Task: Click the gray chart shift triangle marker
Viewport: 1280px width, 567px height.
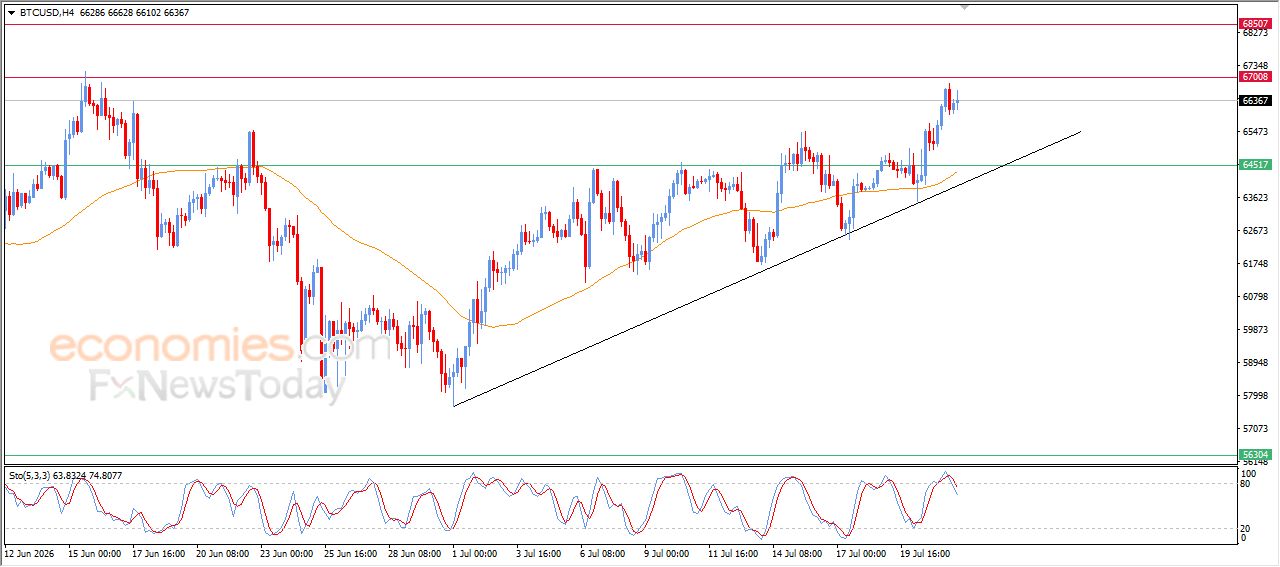Action: click(964, 8)
